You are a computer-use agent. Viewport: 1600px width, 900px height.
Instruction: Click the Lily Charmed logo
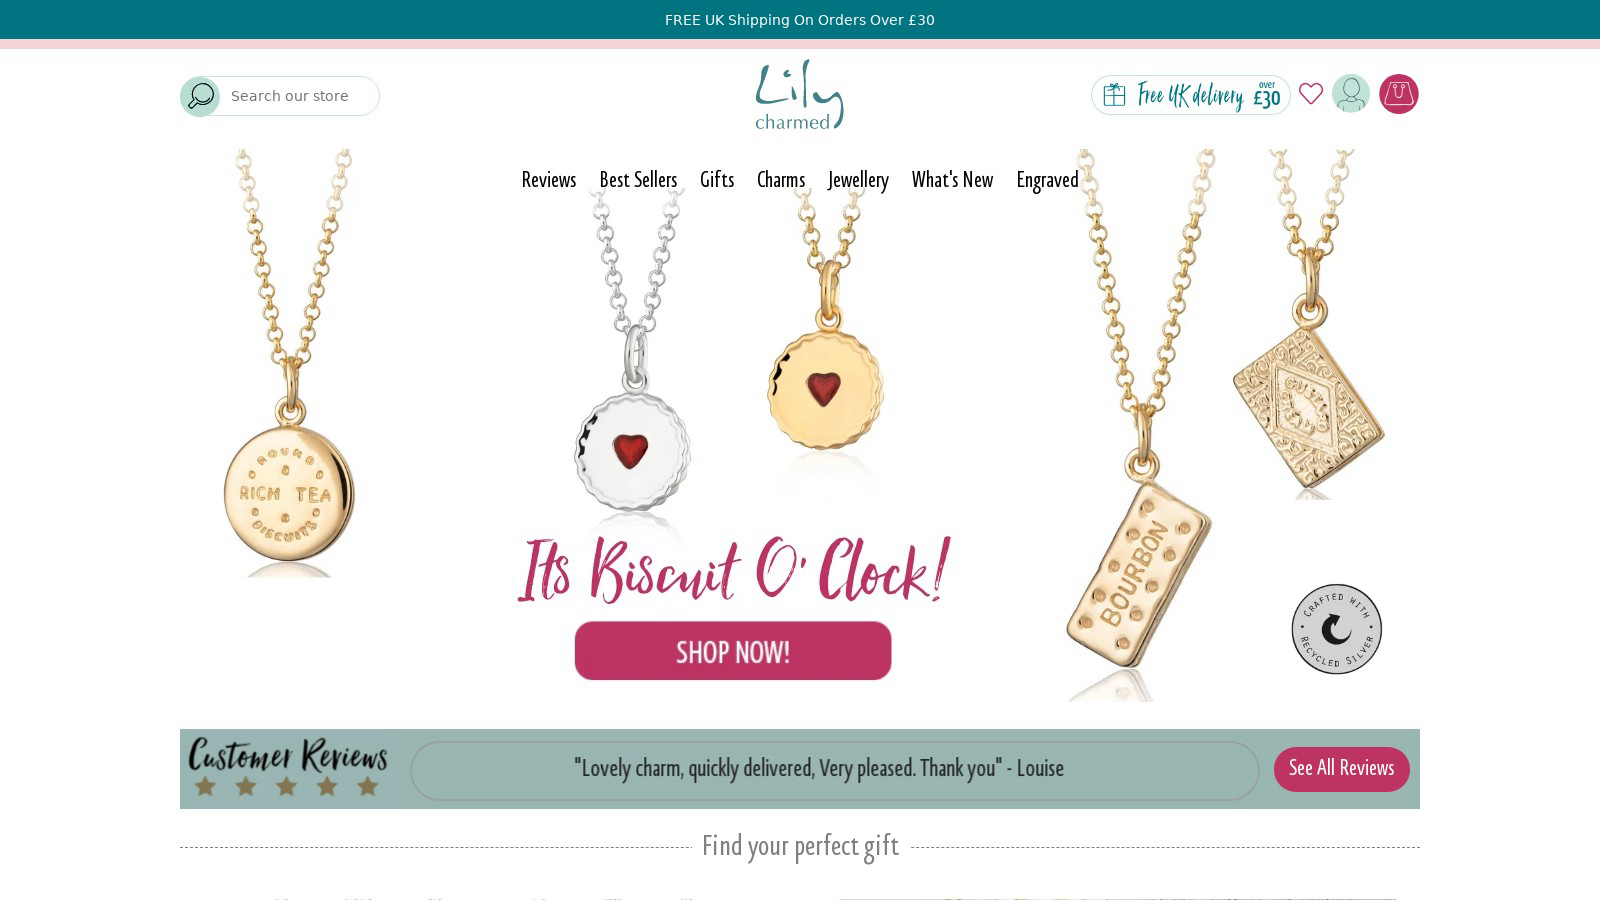click(x=799, y=94)
